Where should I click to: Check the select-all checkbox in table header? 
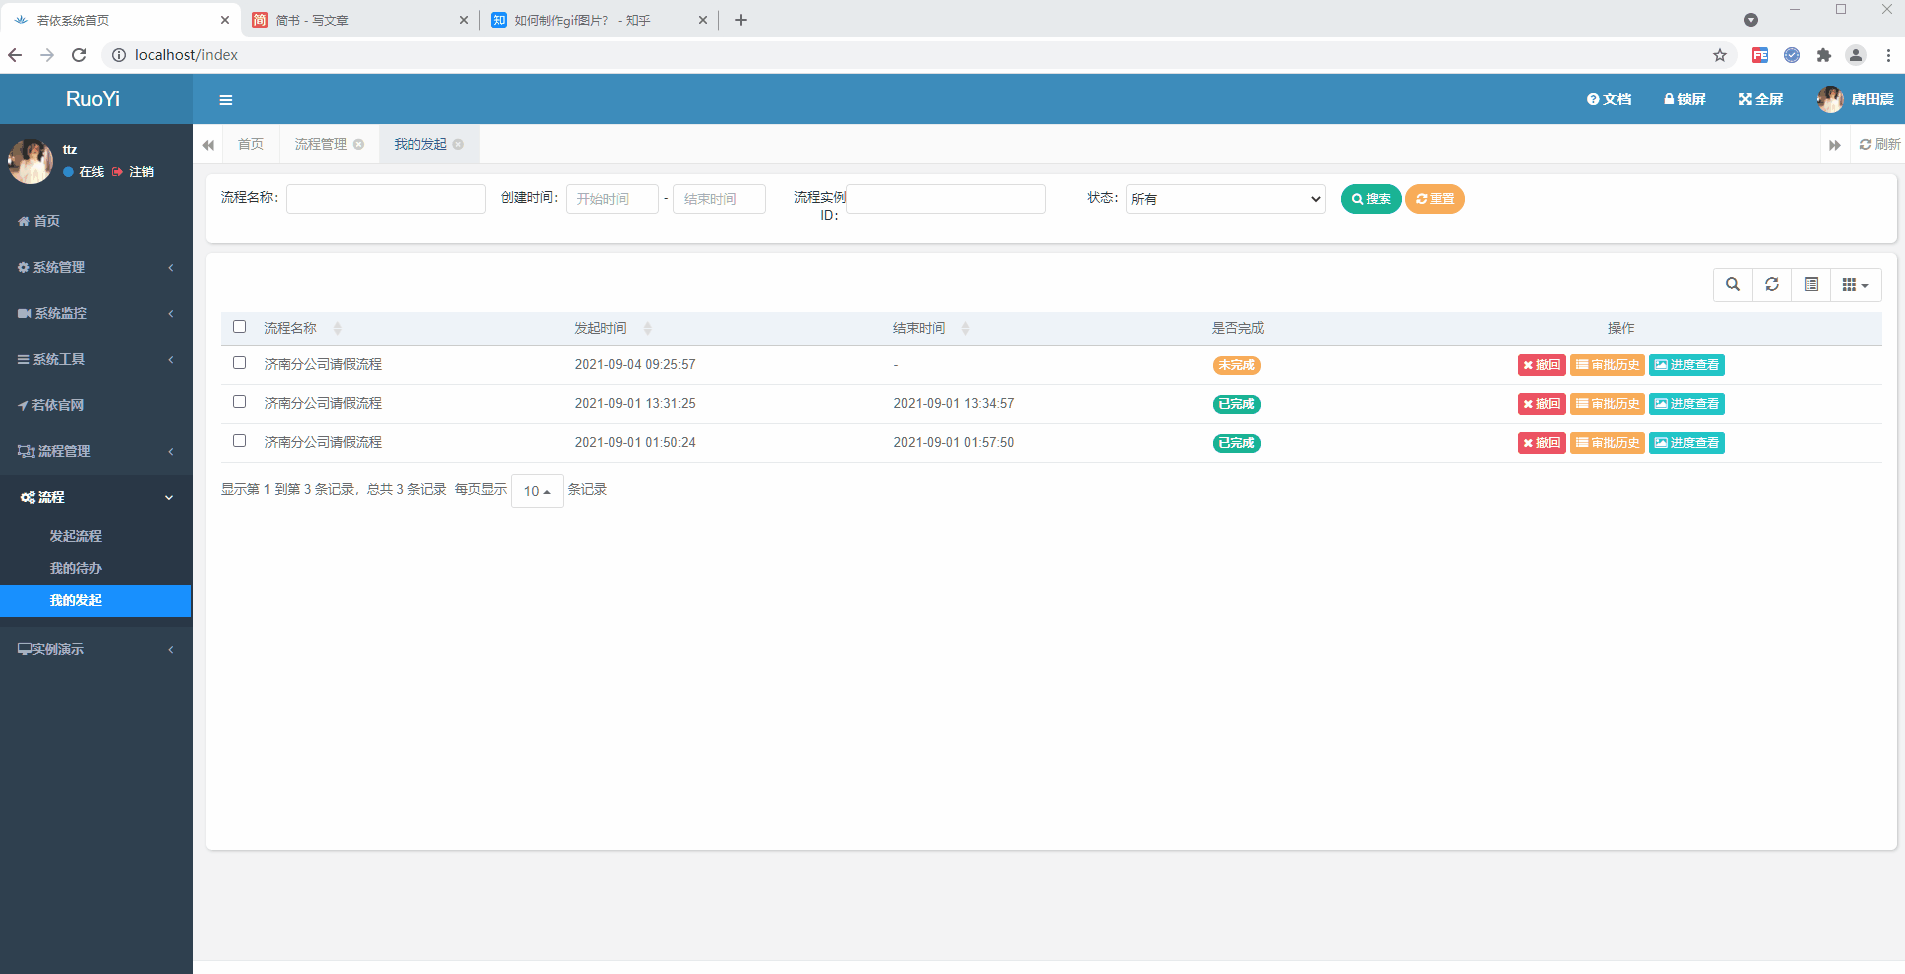click(239, 326)
